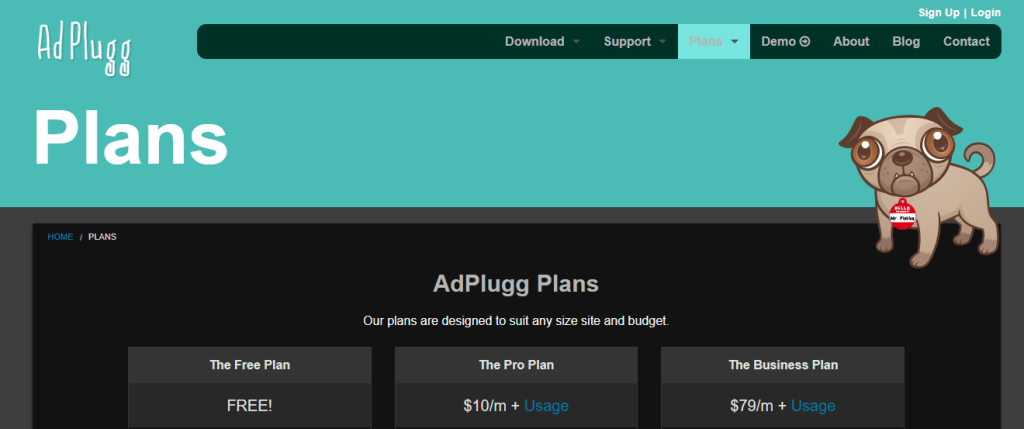The width and height of the screenshot is (1024, 429).
Task: Expand the Download menu arrow
Action: 576,42
